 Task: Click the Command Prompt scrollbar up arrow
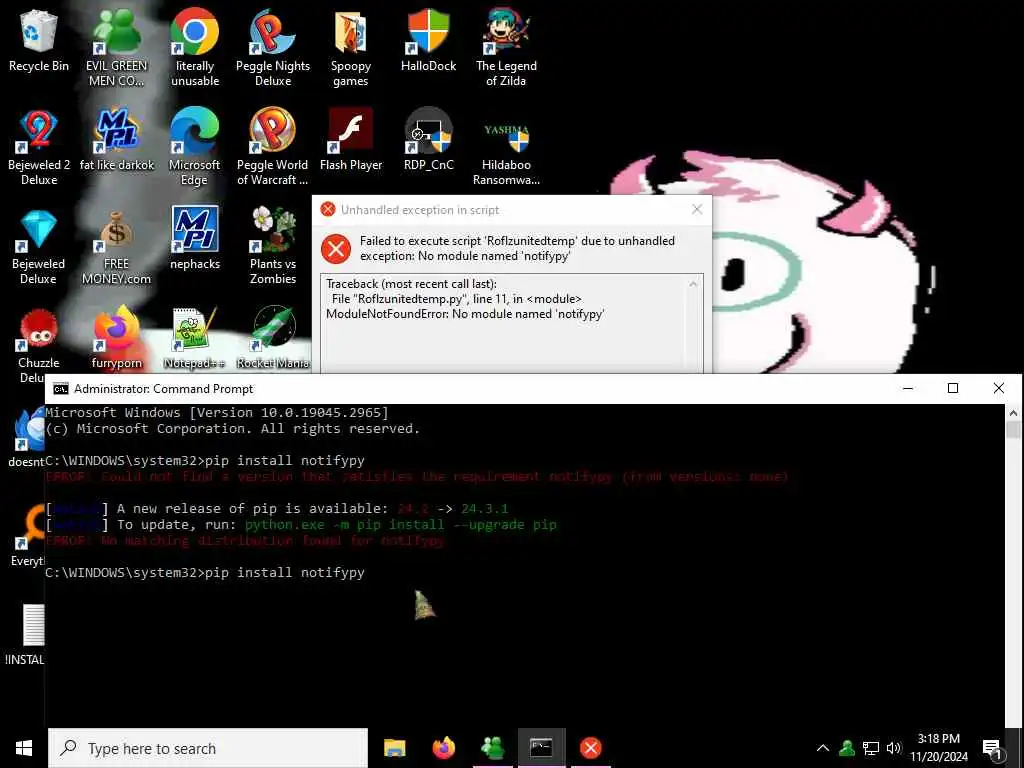pos(1013,413)
